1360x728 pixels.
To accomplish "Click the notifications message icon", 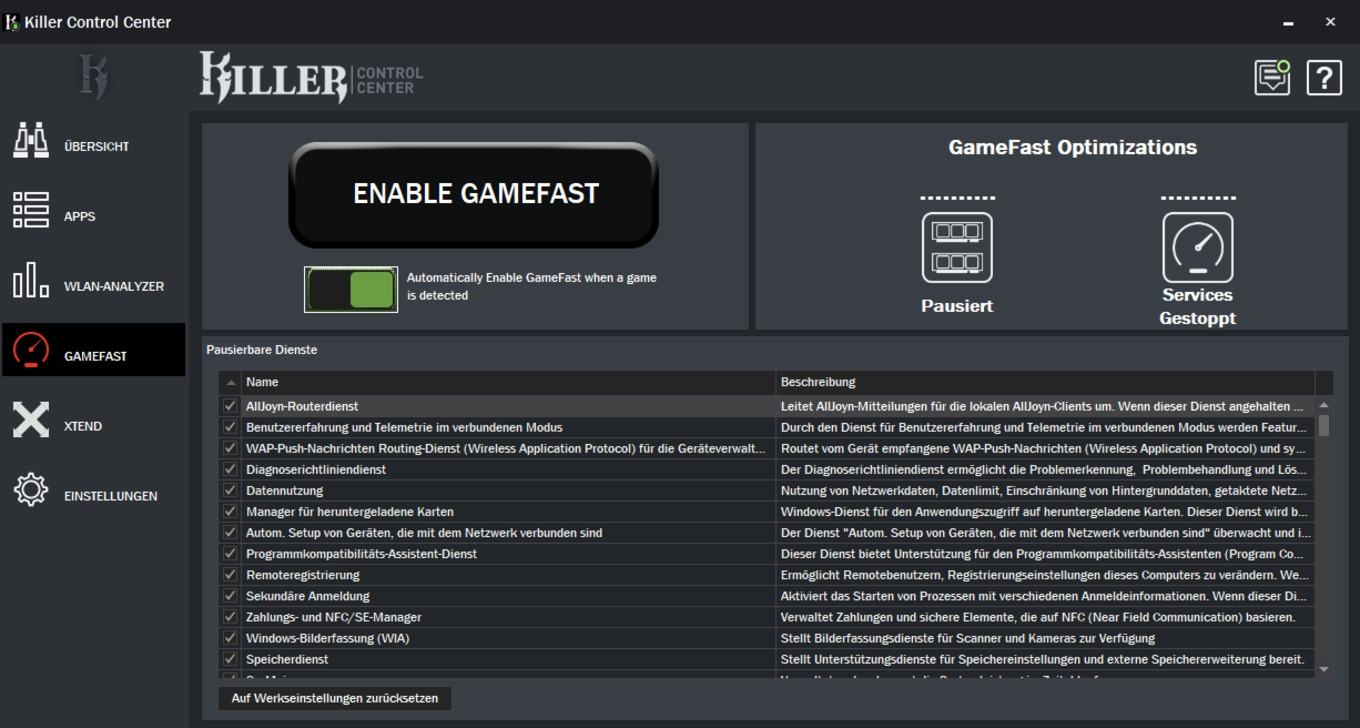I will click(x=1273, y=77).
